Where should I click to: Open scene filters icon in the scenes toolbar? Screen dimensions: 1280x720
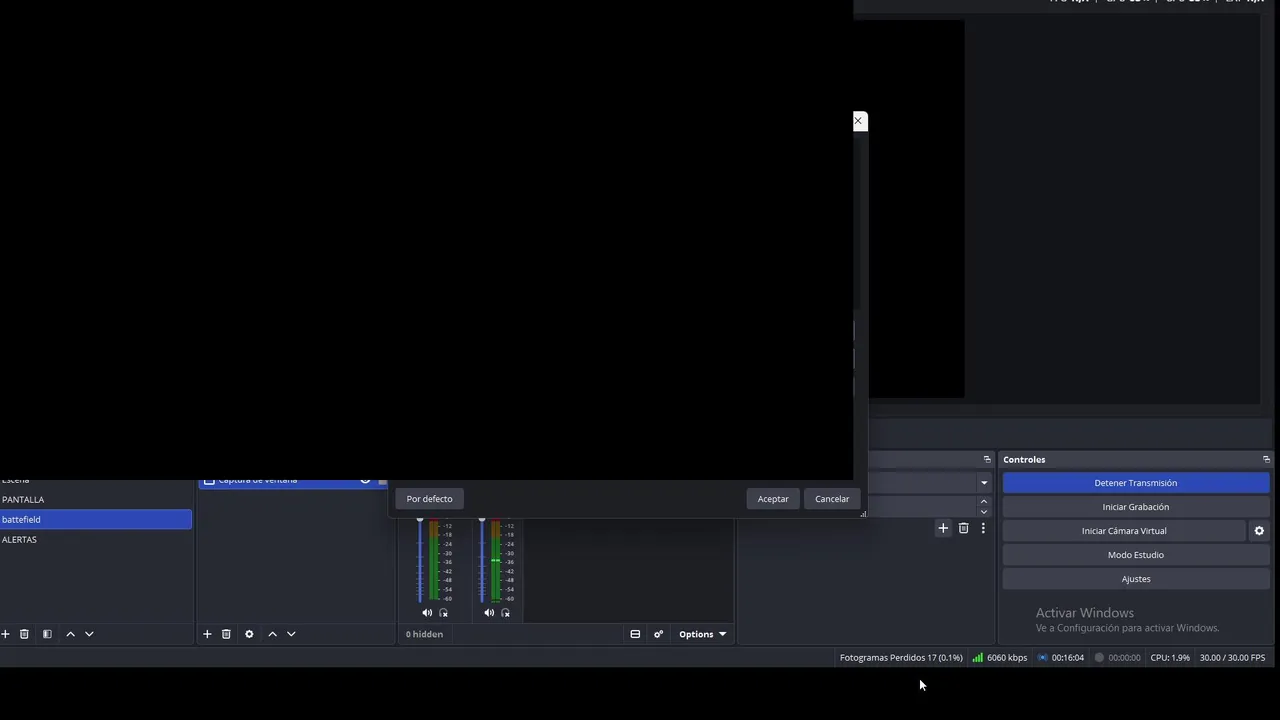pyautogui.click(x=47, y=634)
